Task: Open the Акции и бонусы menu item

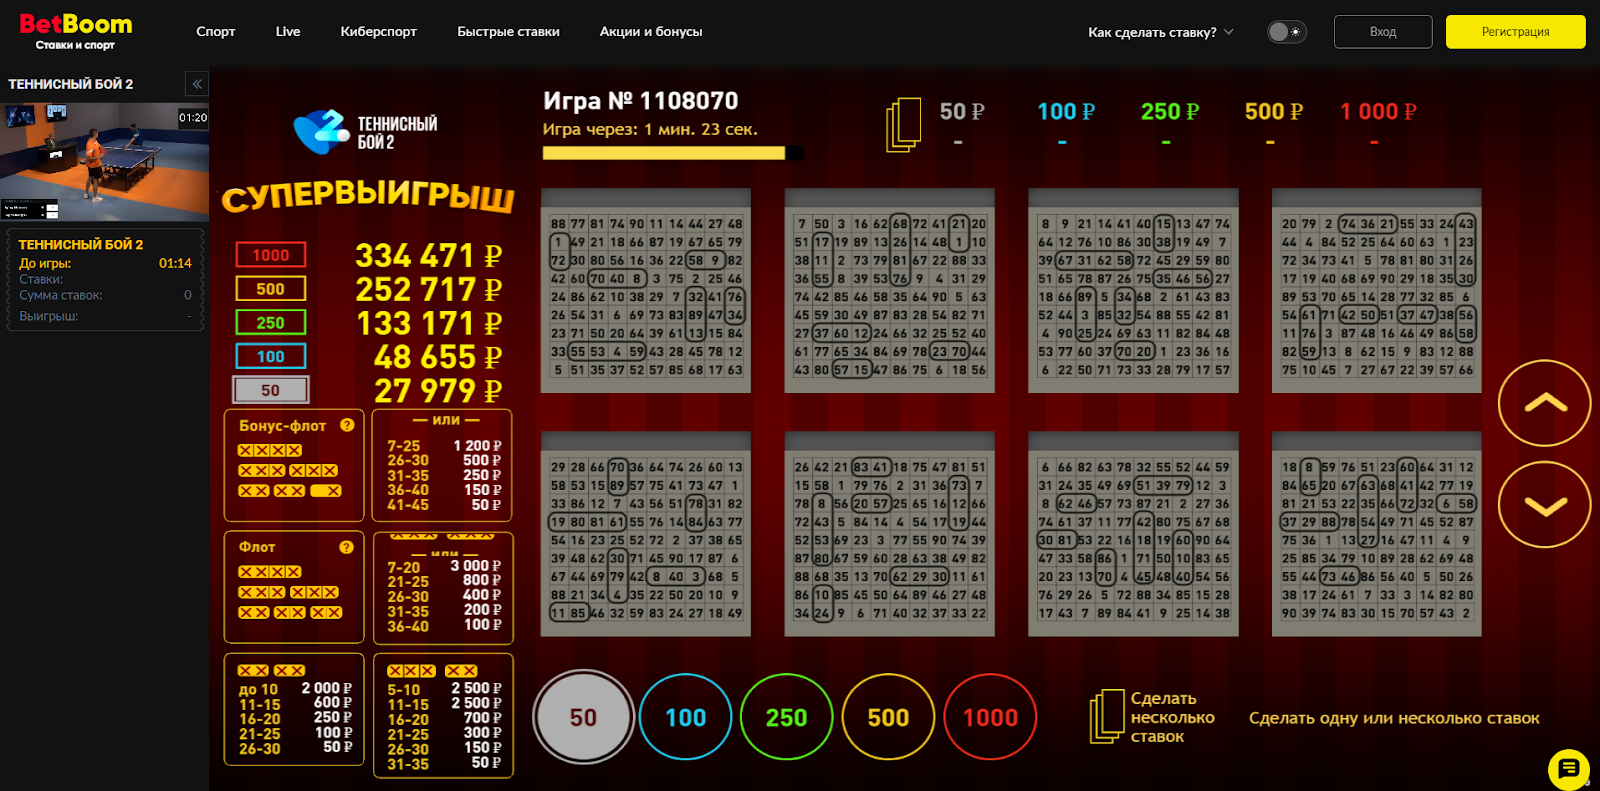Action: [651, 32]
